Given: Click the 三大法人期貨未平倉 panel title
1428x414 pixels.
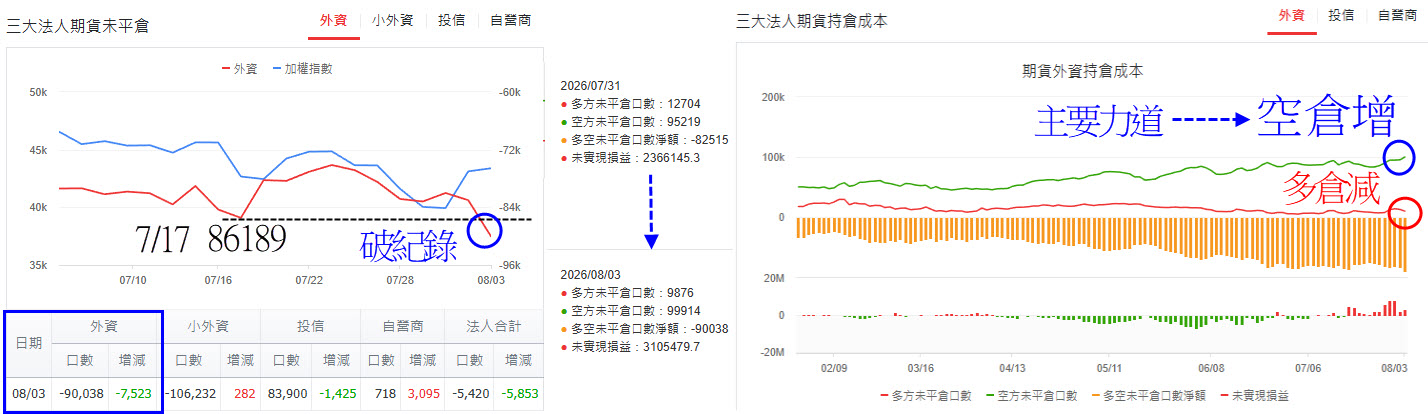Looking at the screenshot, I should (x=78, y=27).
